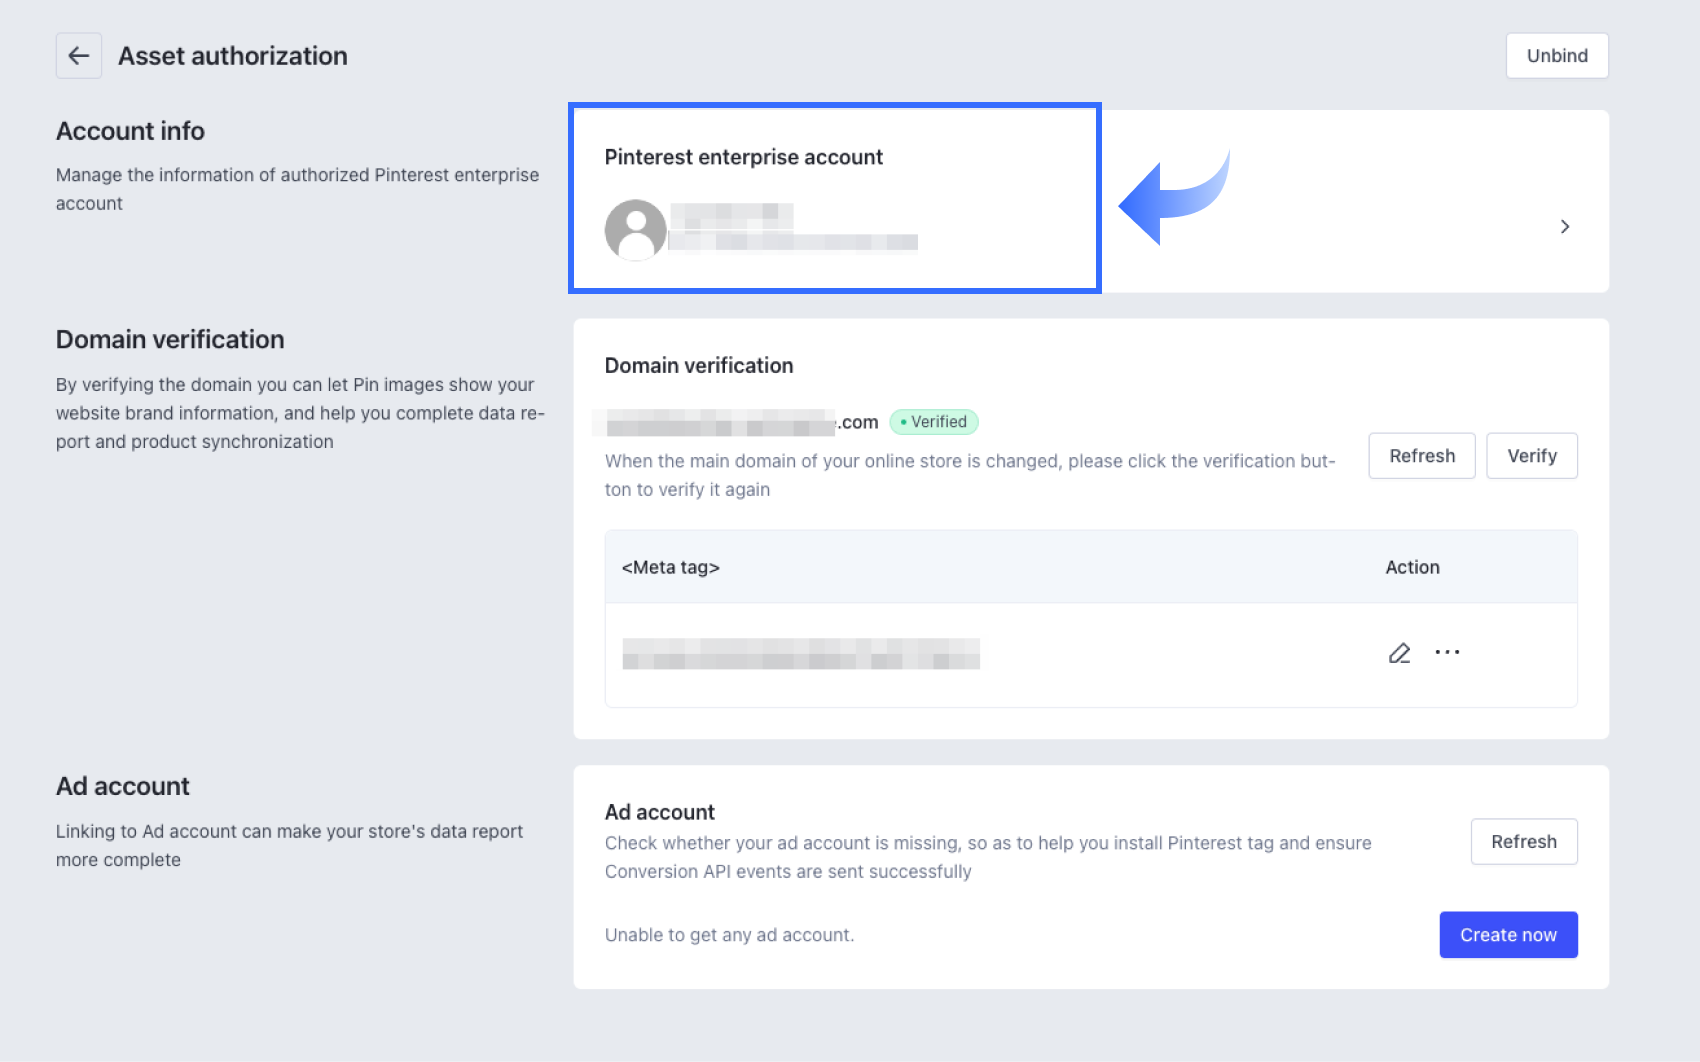Screen dimensions: 1700x1062
Task: Click the blurred verified domain name
Action: point(722,423)
